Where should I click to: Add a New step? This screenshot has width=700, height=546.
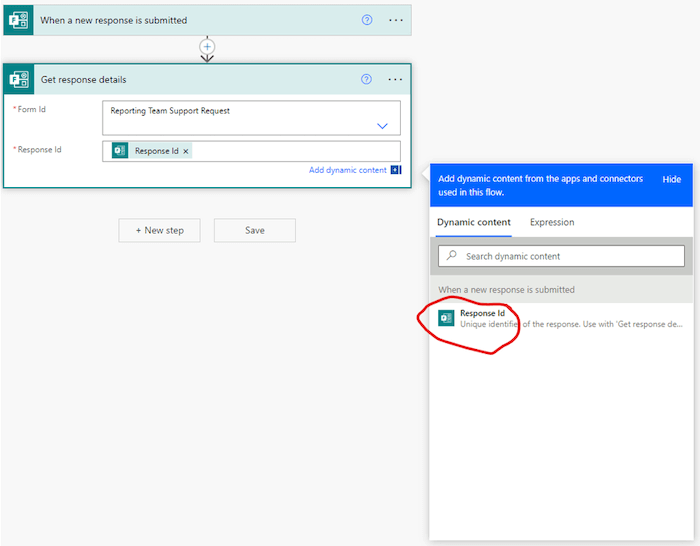tap(159, 230)
